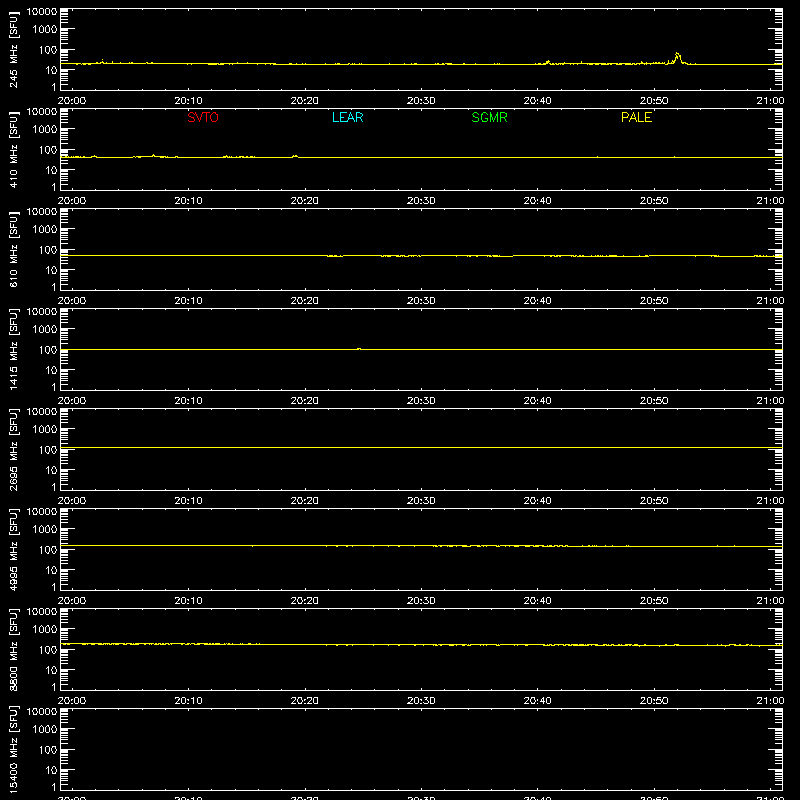Viewport: 800px width, 800px height.
Task: Click the 20:40 tick label under 4995 MHz plot
Action: click(537, 601)
